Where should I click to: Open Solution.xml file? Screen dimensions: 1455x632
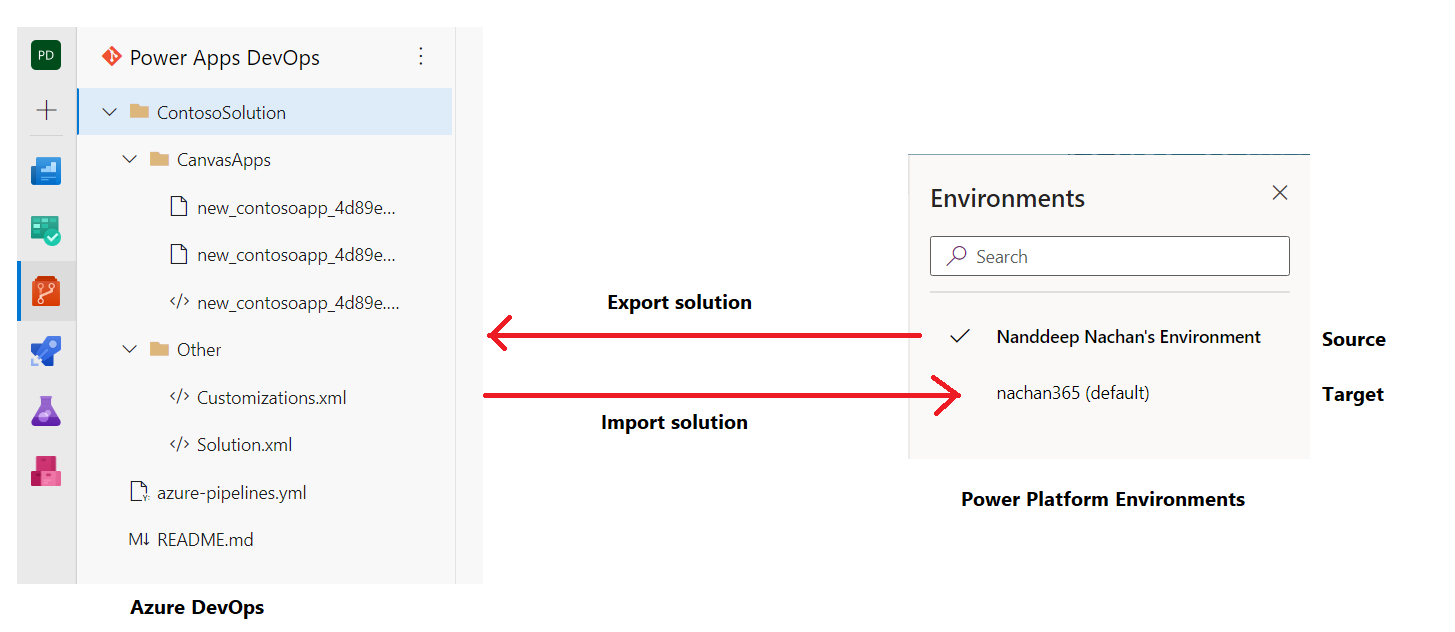click(244, 444)
